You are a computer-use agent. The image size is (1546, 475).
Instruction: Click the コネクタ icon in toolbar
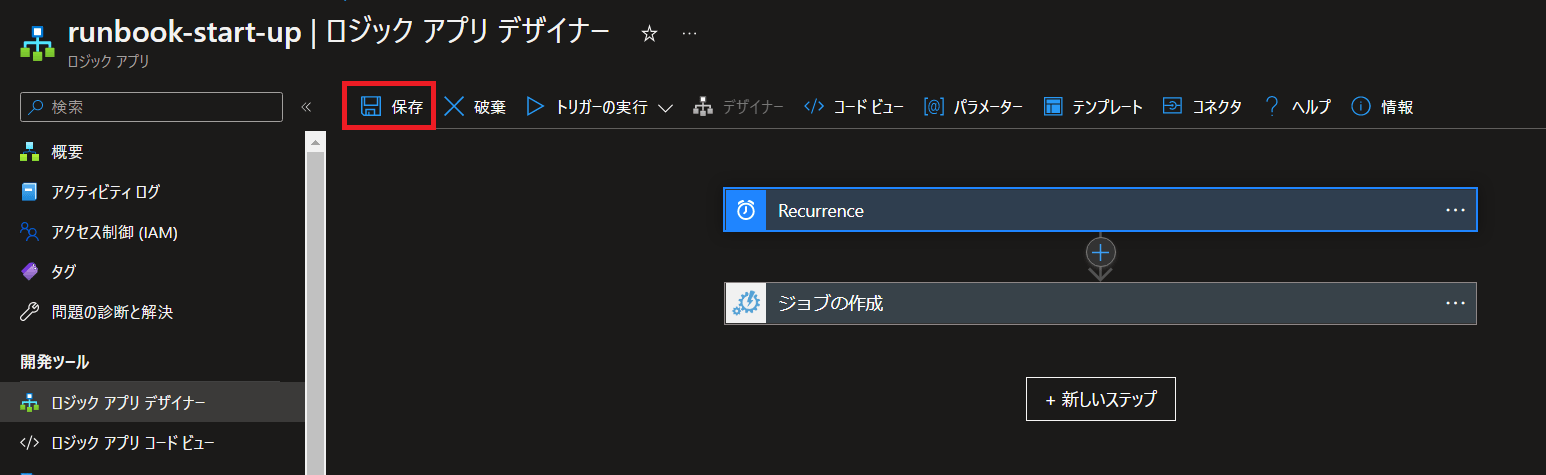point(1172,107)
